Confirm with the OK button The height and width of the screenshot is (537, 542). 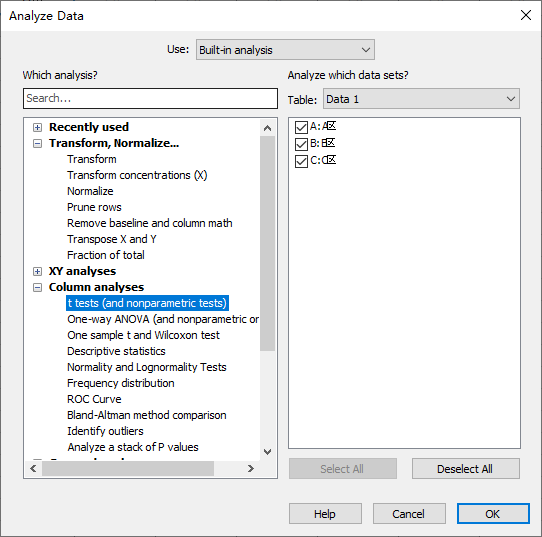(x=493, y=514)
